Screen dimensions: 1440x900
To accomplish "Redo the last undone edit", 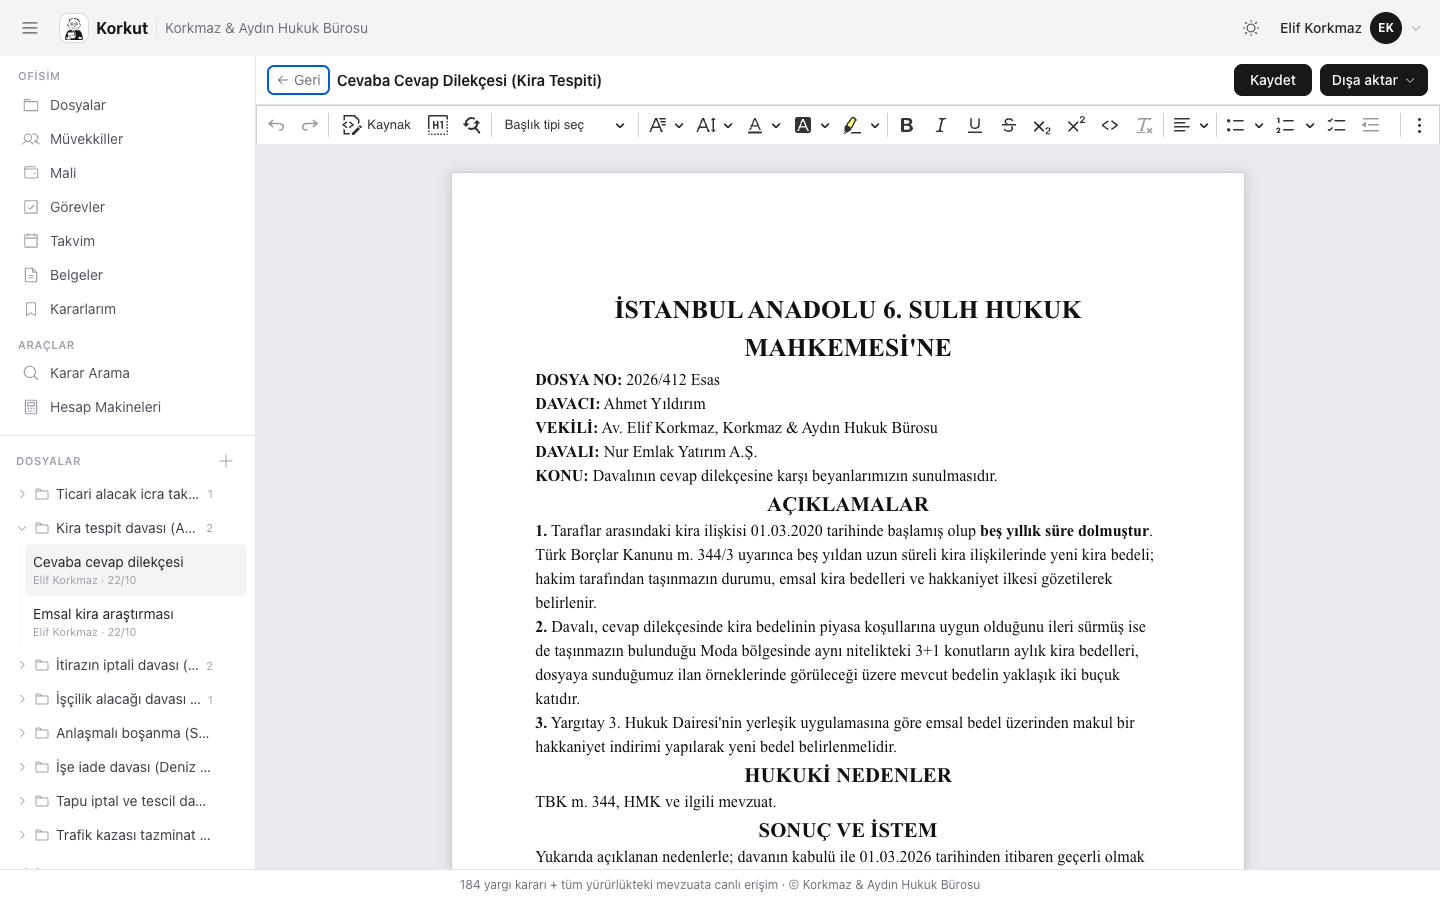I will [x=310, y=125].
